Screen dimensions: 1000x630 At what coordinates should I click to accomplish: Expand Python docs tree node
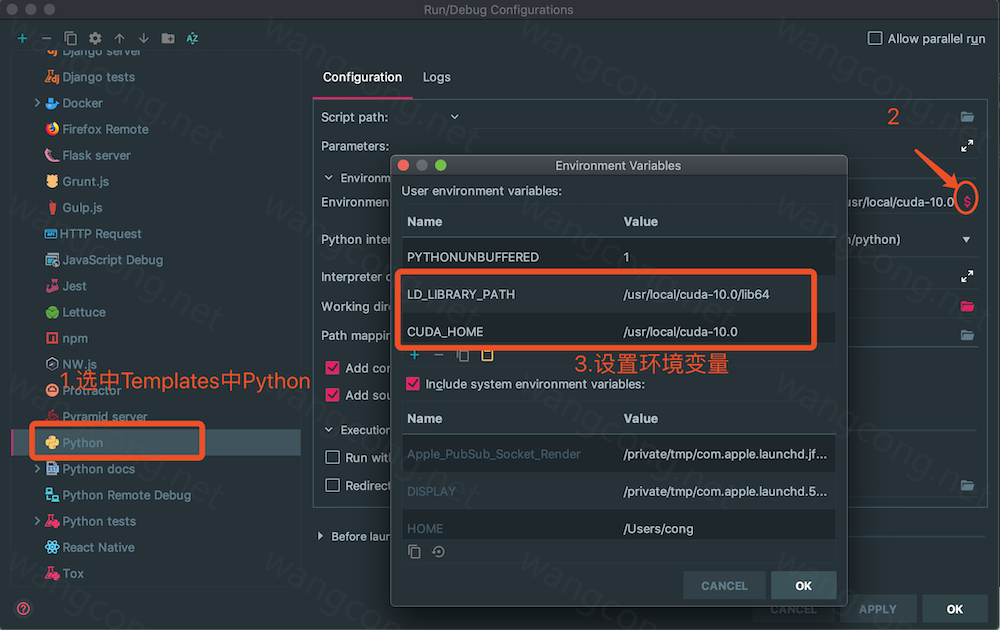tap(37, 469)
